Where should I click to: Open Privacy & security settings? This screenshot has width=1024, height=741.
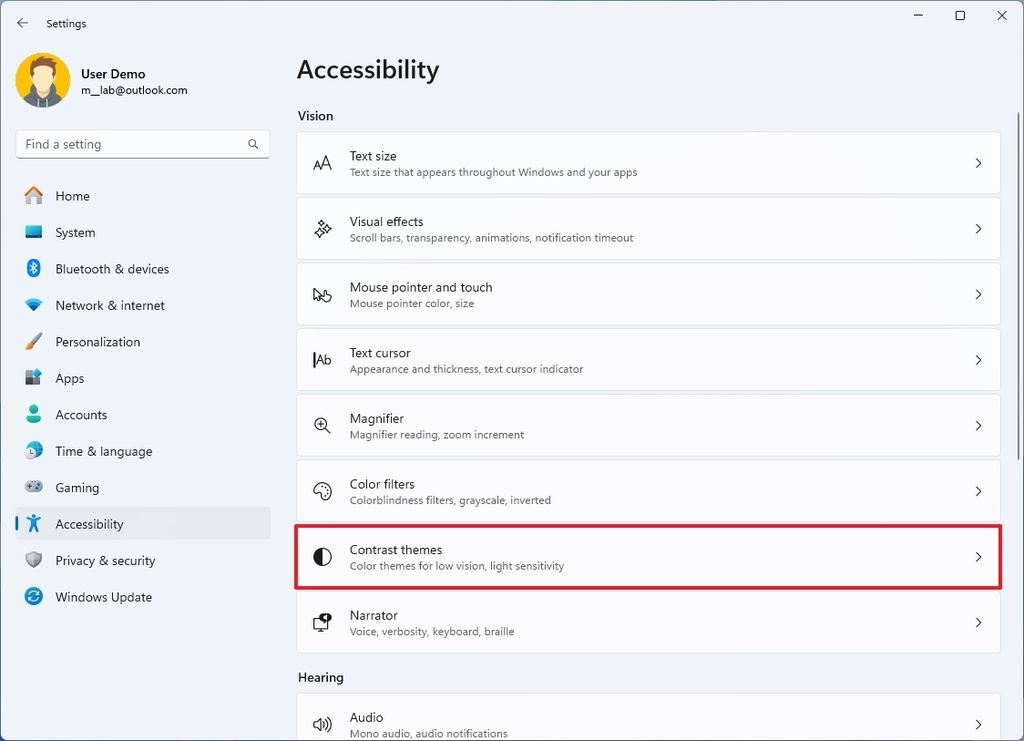(x=105, y=561)
